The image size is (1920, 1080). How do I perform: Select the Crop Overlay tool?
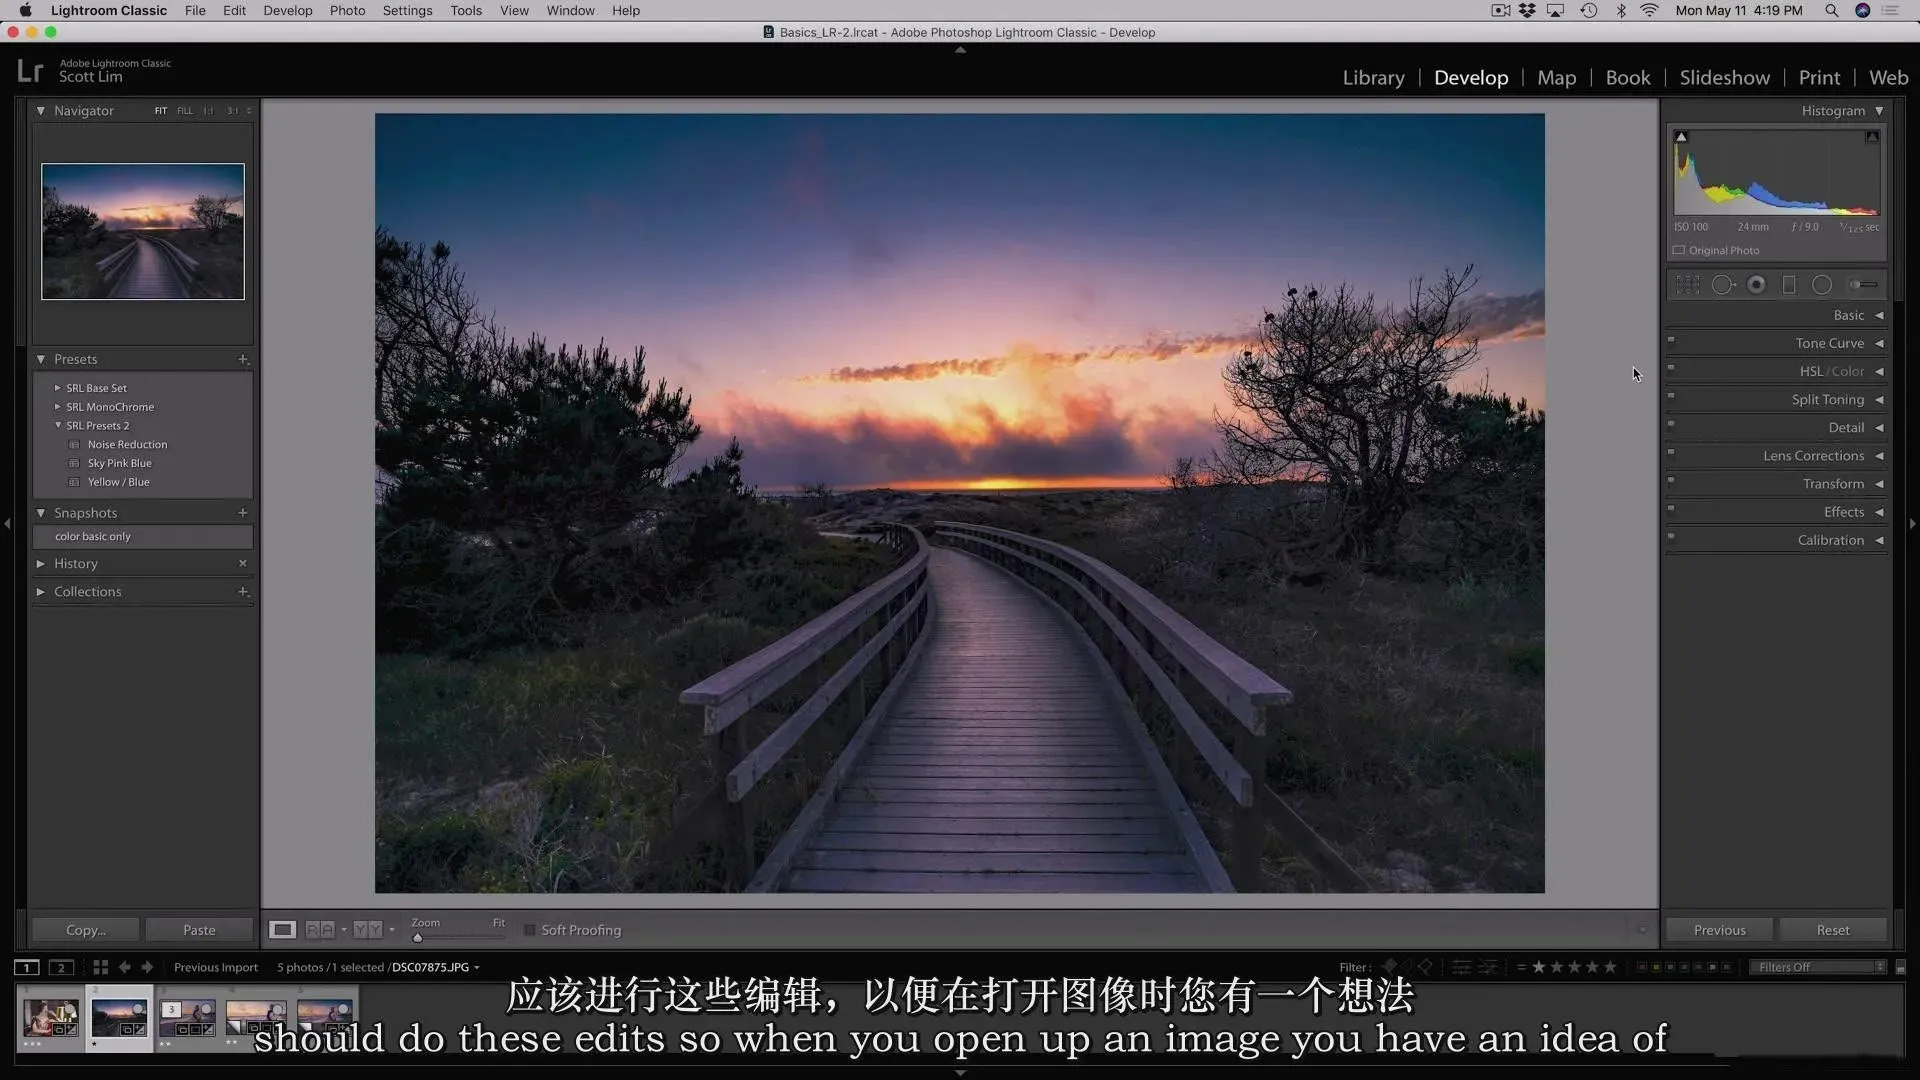pyautogui.click(x=1688, y=285)
